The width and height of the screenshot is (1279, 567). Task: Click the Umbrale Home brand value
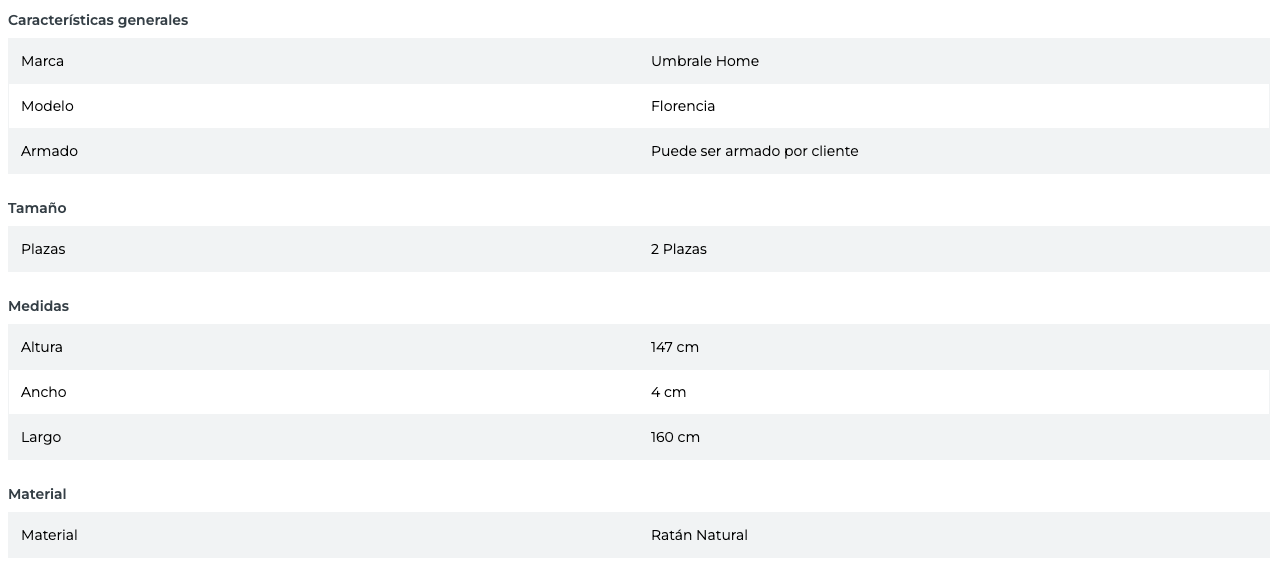pos(704,61)
